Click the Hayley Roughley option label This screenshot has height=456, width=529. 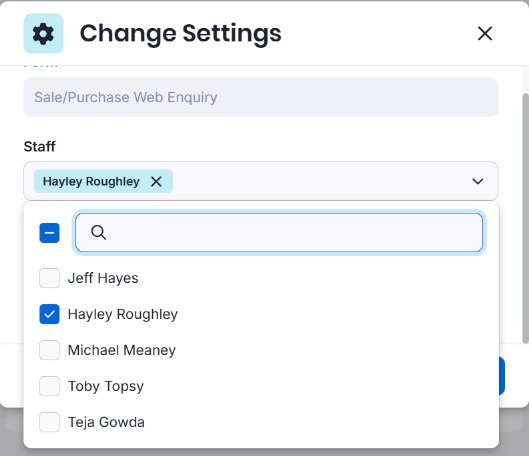coord(122,314)
